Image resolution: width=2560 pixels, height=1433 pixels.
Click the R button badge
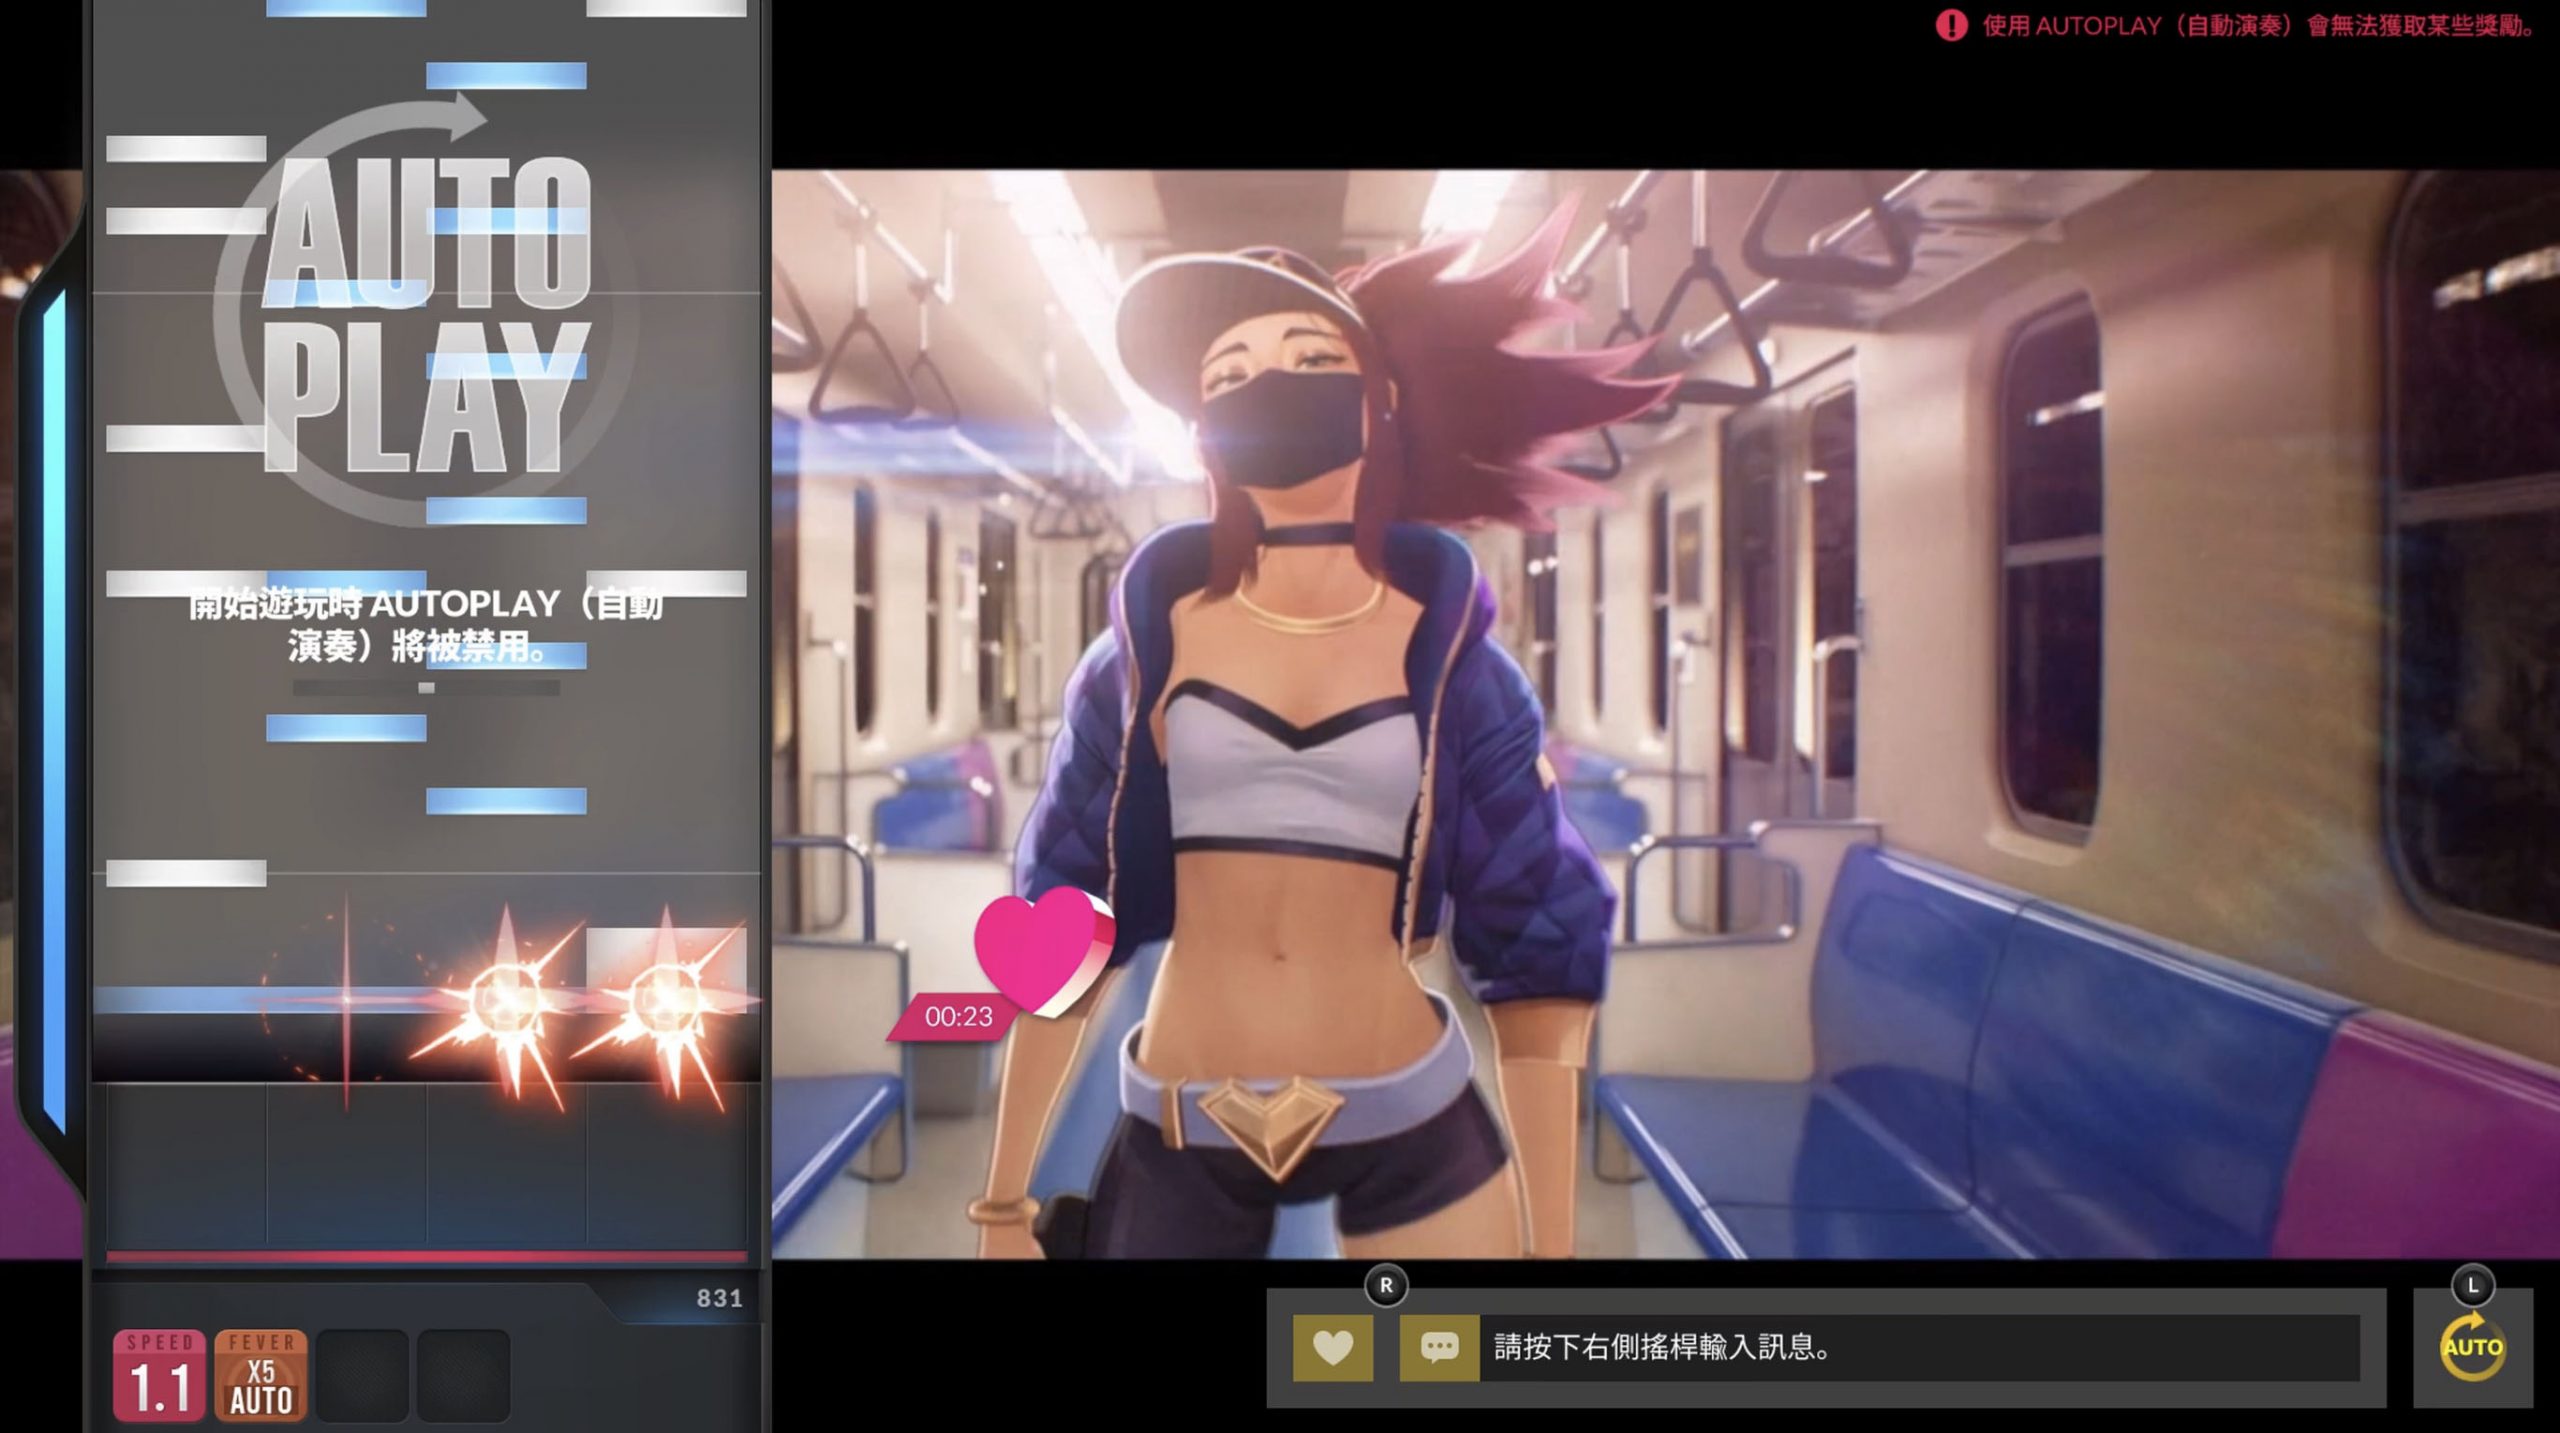tap(1386, 1286)
